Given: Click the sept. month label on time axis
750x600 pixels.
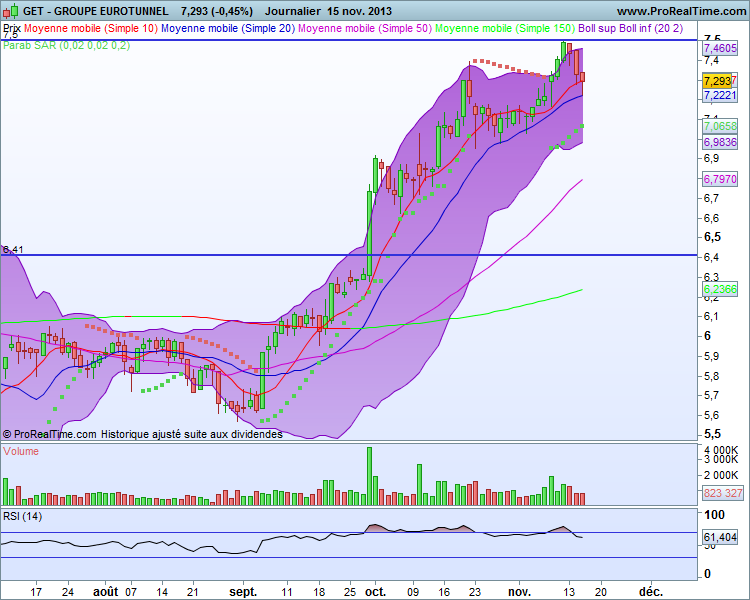Looking at the screenshot, I should coord(243,592).
